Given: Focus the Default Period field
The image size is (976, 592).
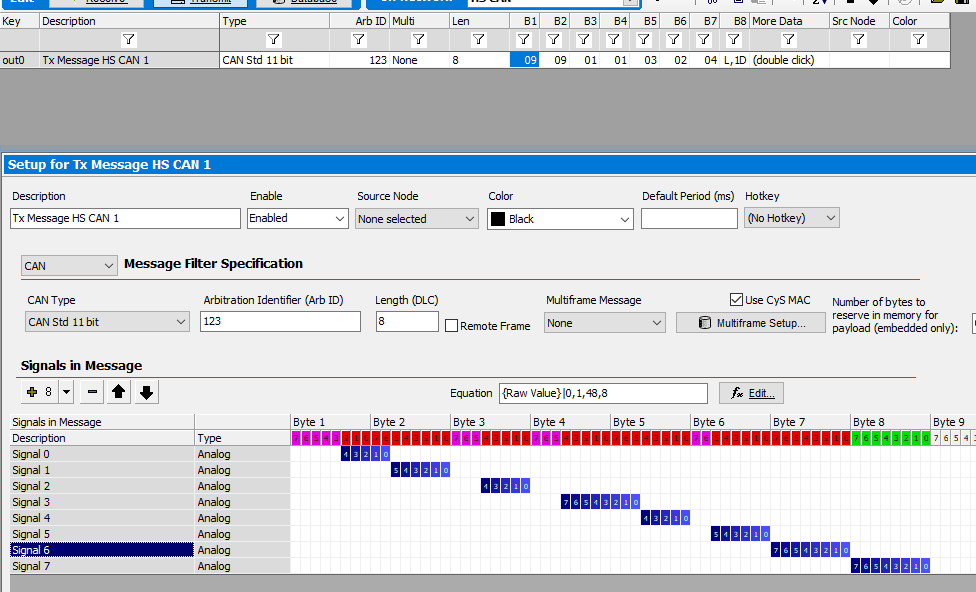Looking at the screenshot, I should [689, 218].
